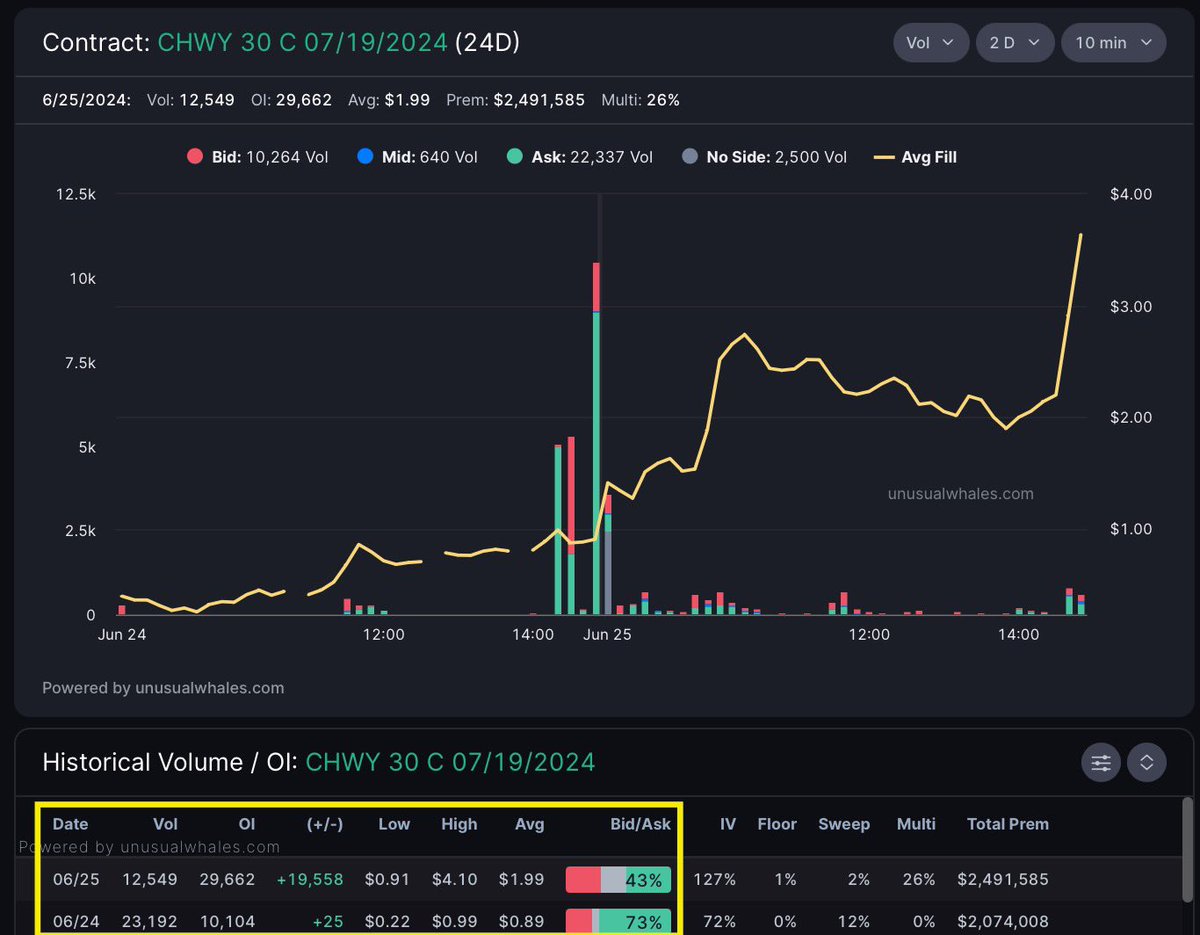Click the Powered by unusualwhales.com link under chart
1200x935 pixels.
pos(163,688)
